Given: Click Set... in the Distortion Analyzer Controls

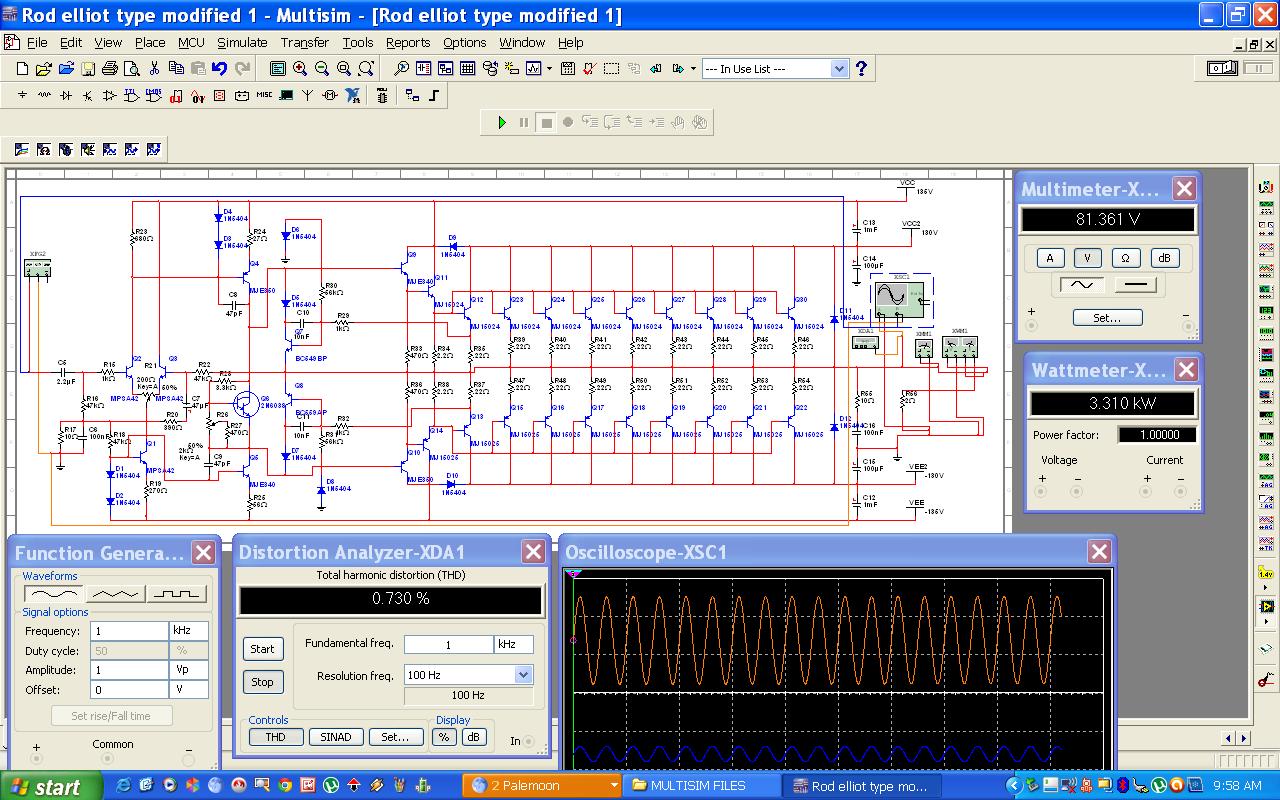Looking at the screenshot, I should 396,737.
